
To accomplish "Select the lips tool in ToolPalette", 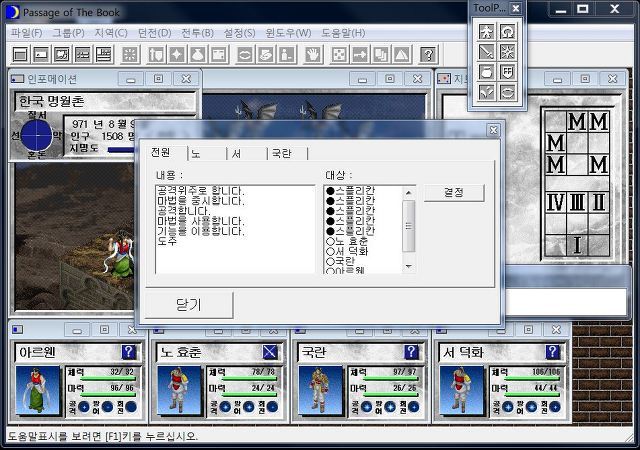I will tap(507, 92).
